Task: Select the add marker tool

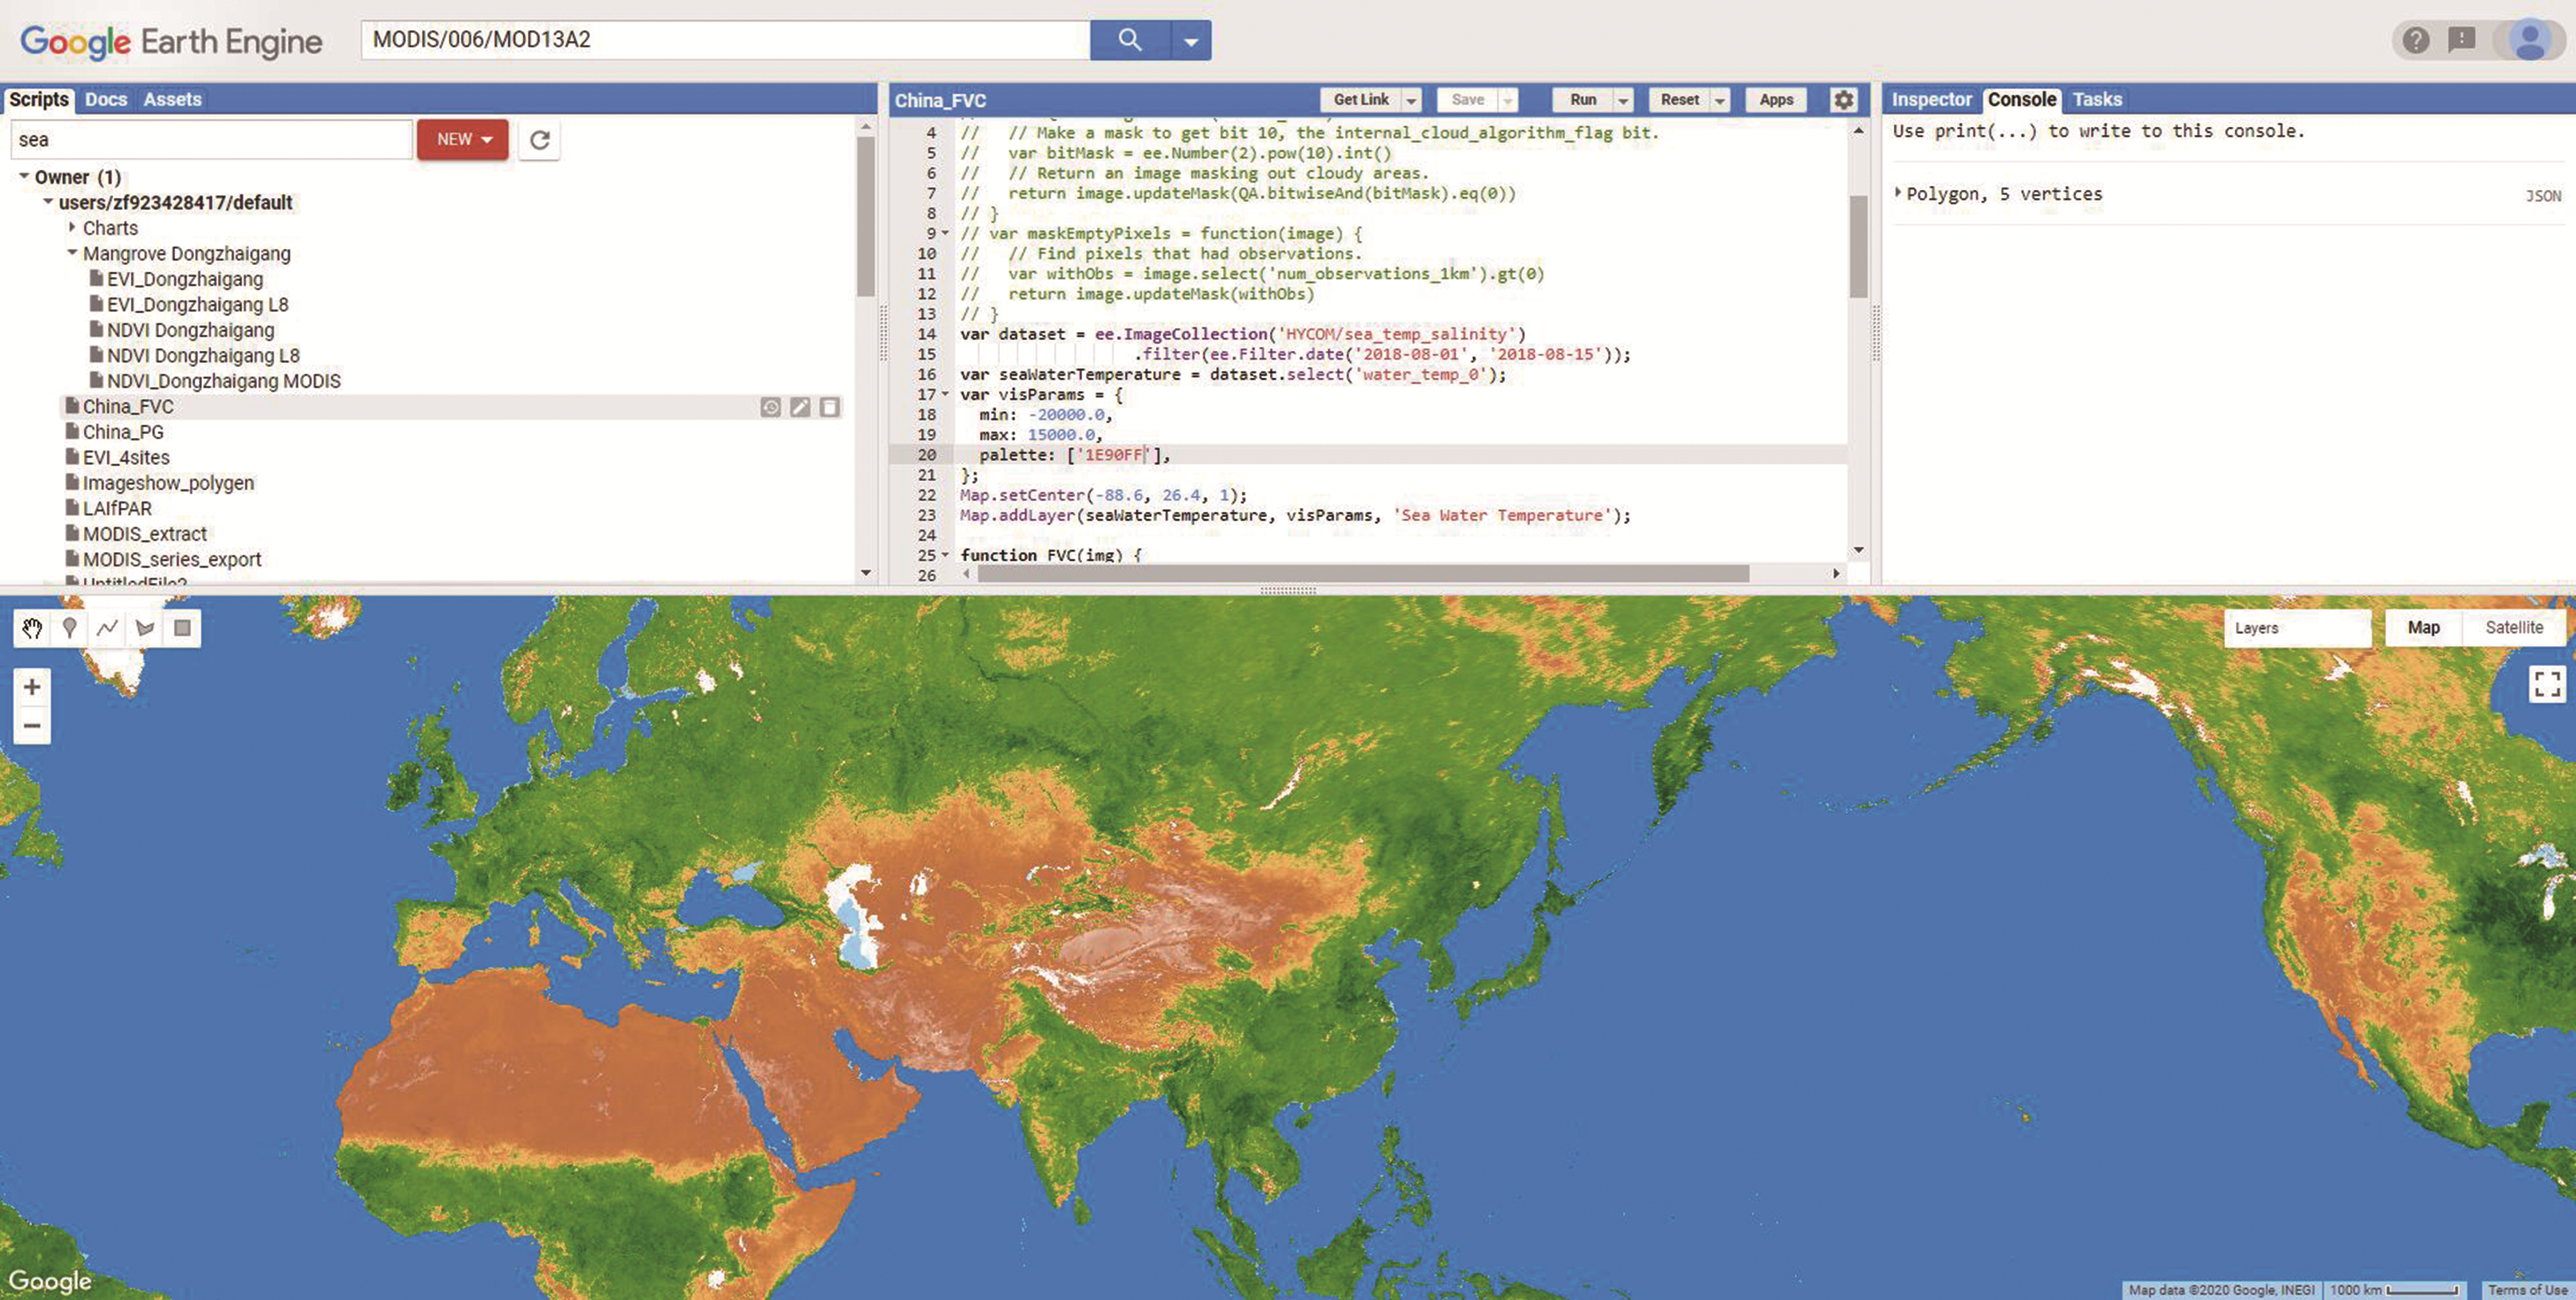Action: tap(69, 628)
